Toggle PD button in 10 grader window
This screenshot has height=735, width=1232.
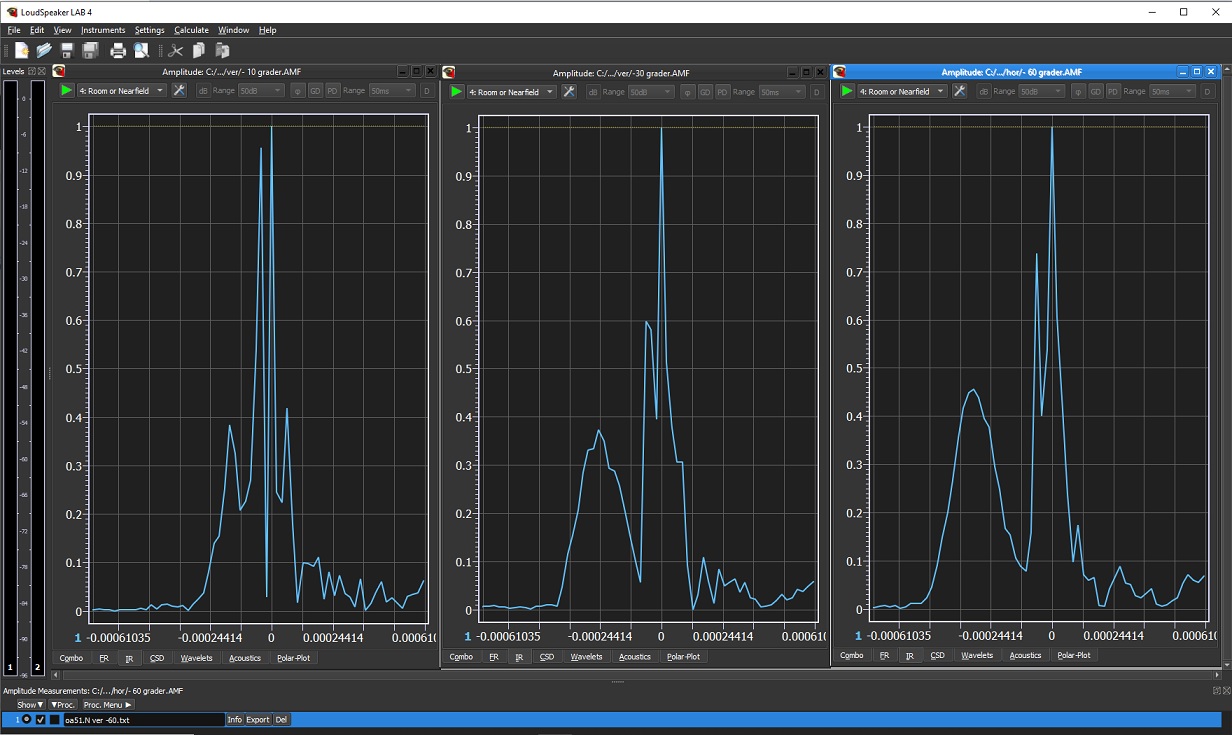[x=333, y=91]
